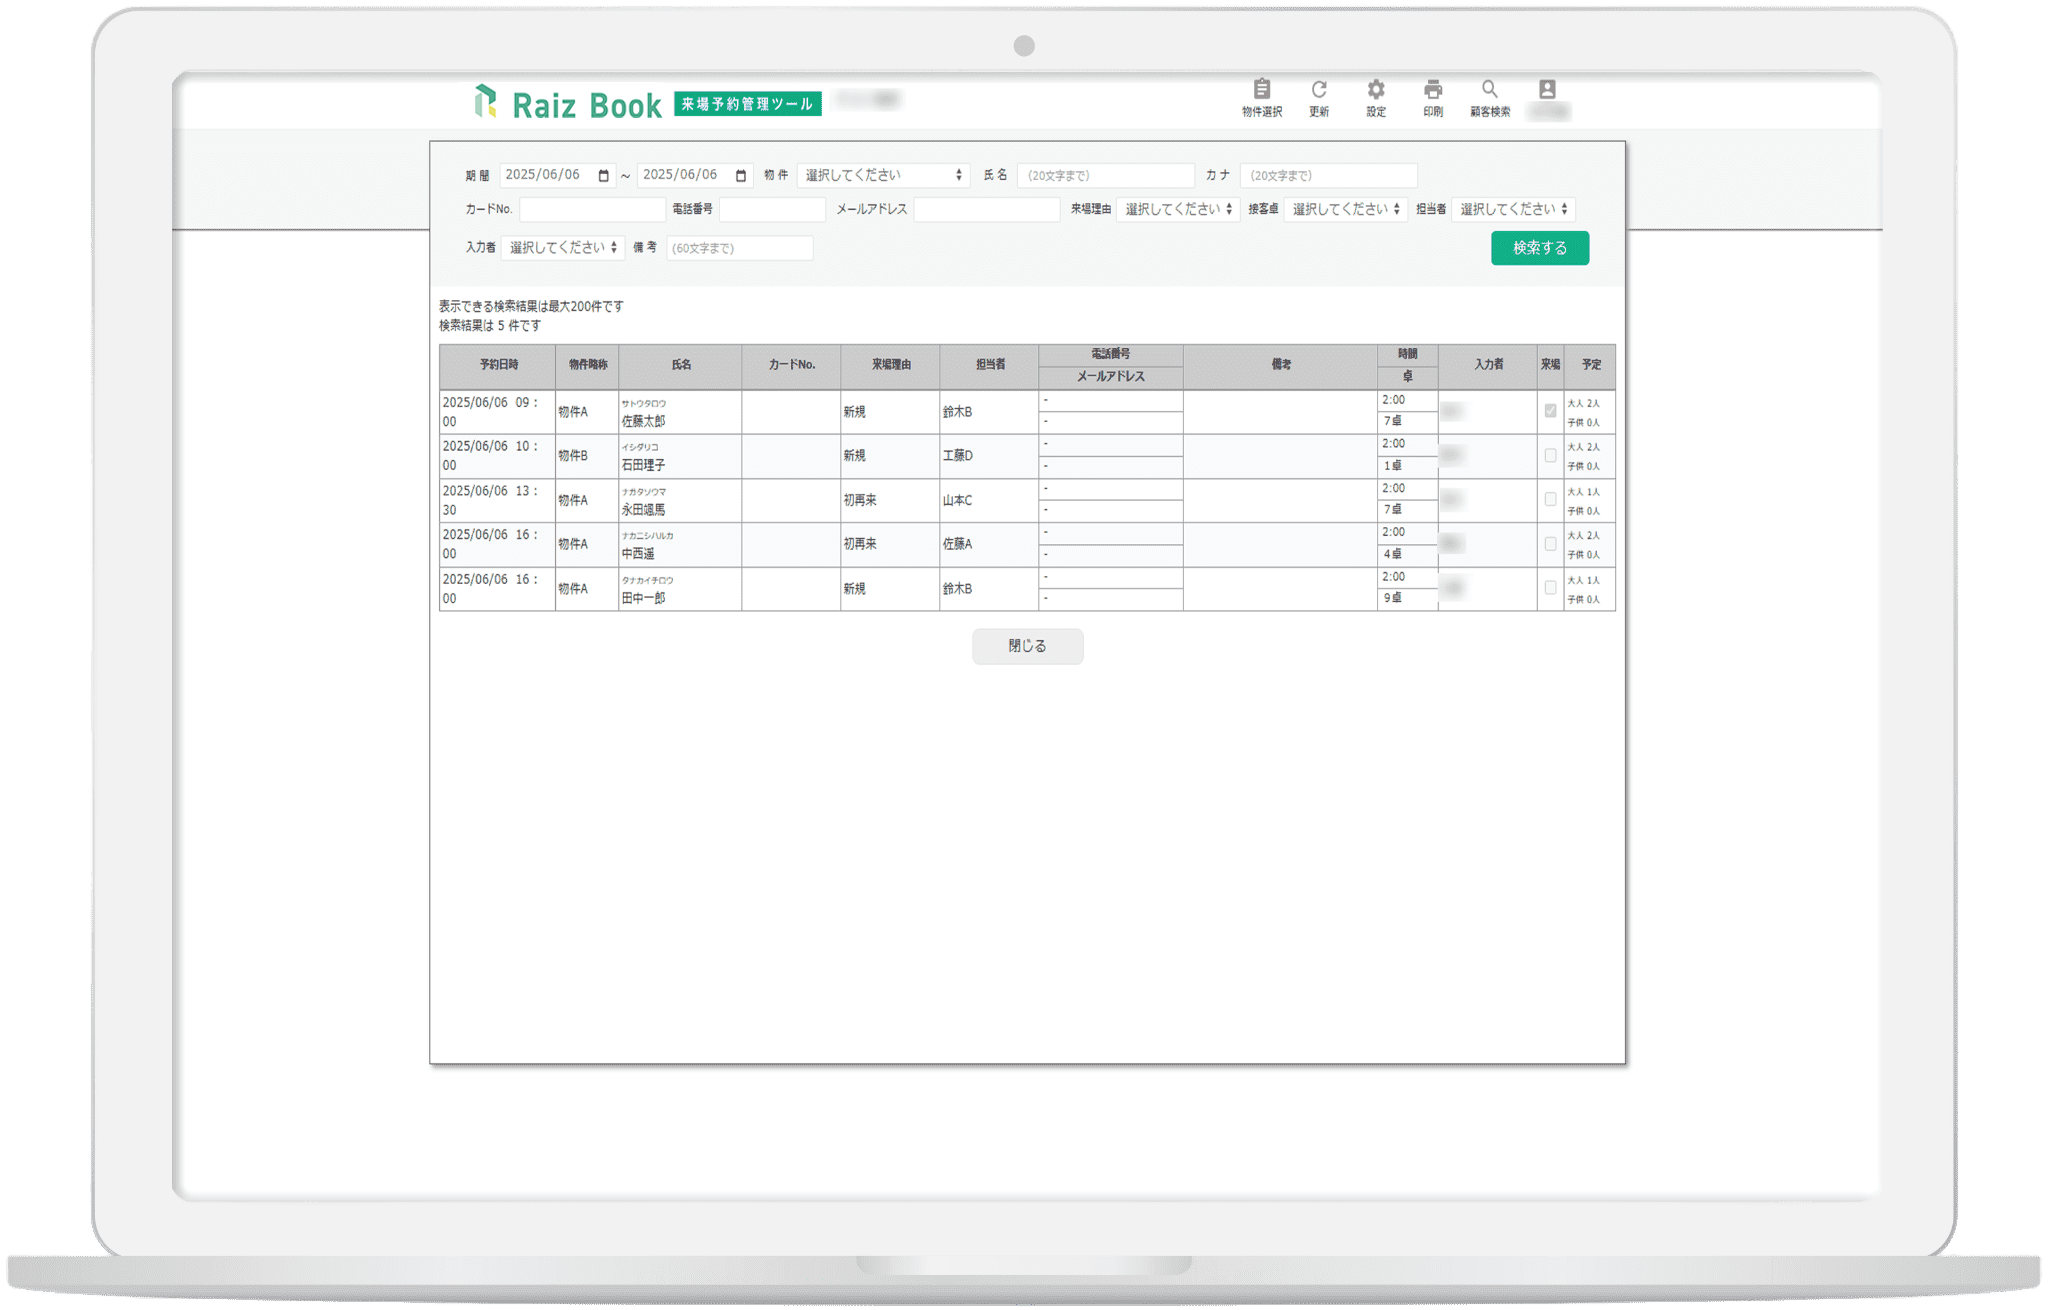This screenshot has width=2048, height=1310.
Task: Focus the 備考 remarks input field
Action: point(740,248)
